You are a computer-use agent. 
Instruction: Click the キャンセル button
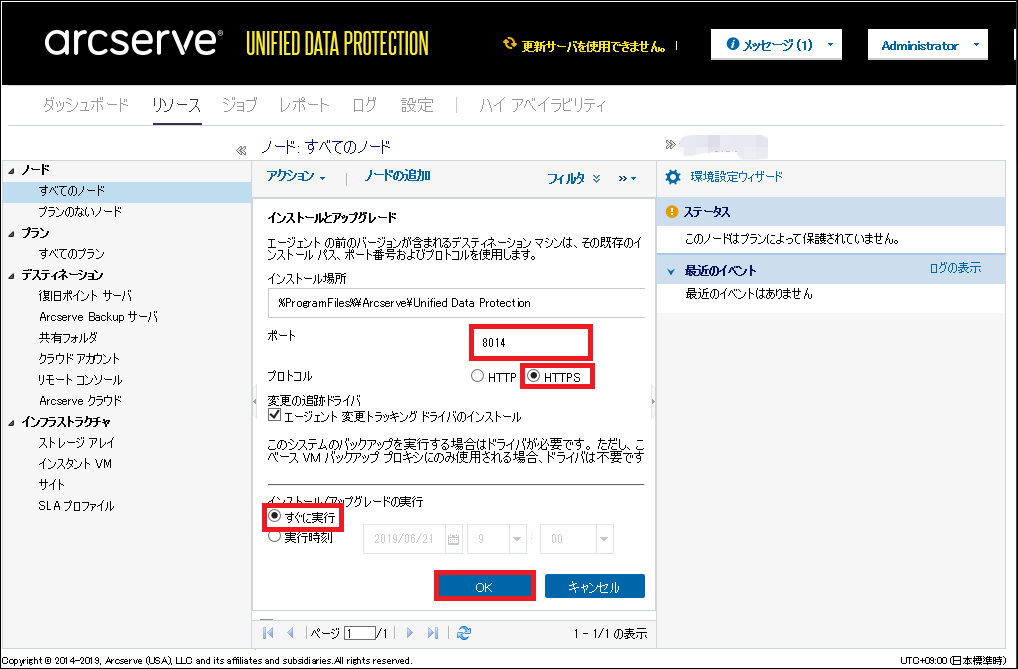pos(595,587)
